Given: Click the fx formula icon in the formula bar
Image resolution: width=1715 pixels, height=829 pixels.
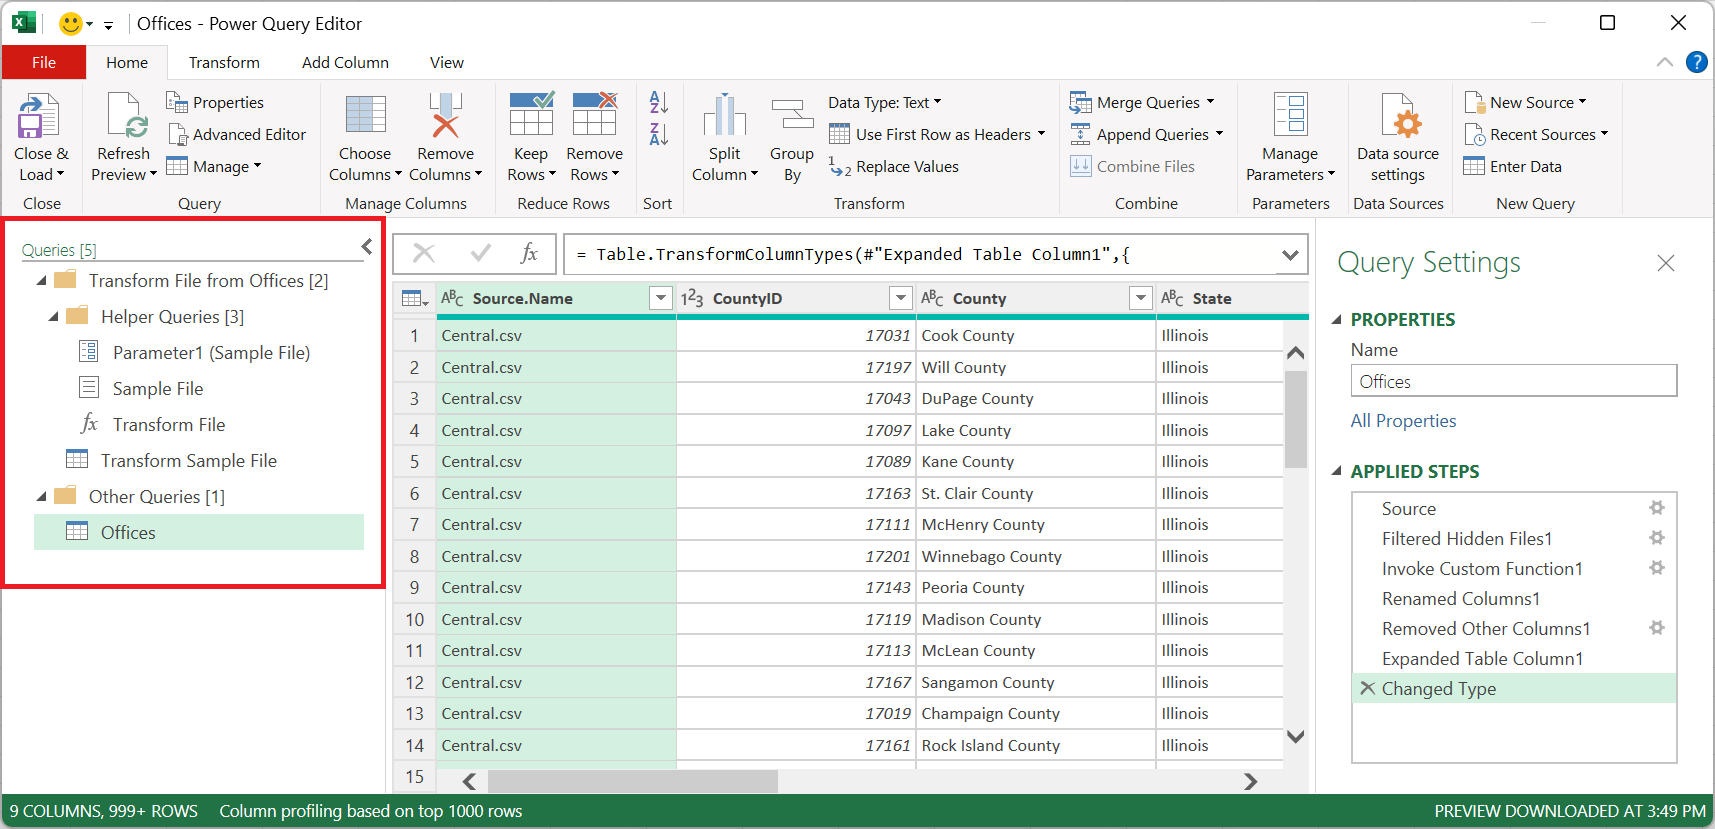Looking at the screenshot, I should 529,254.
